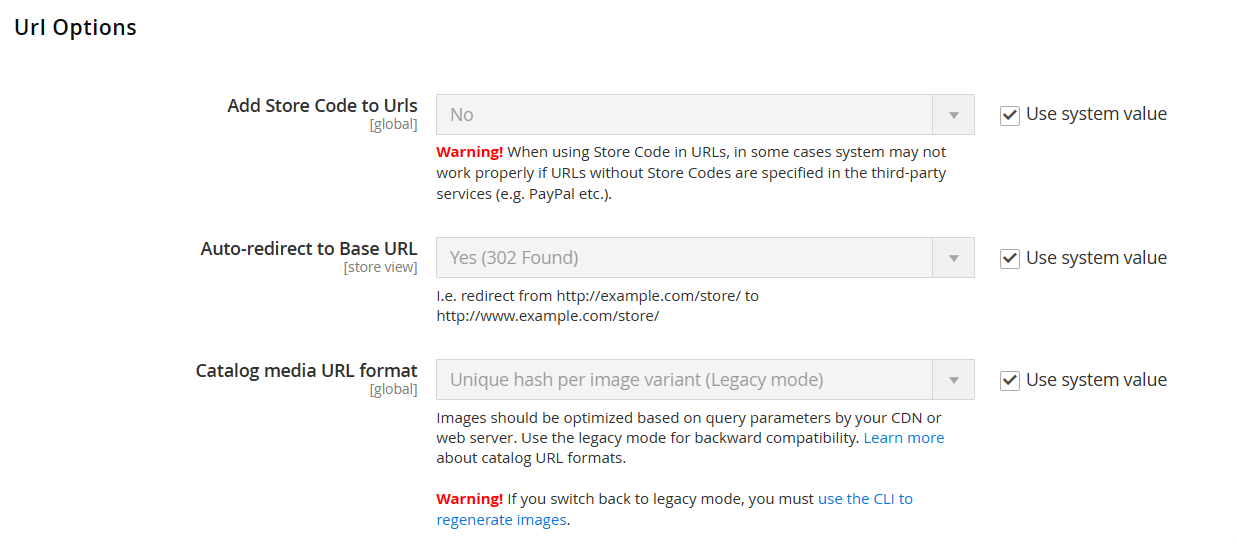
Task: Click the arrow icon on the Add Store Code select
Action: point(953,115)
